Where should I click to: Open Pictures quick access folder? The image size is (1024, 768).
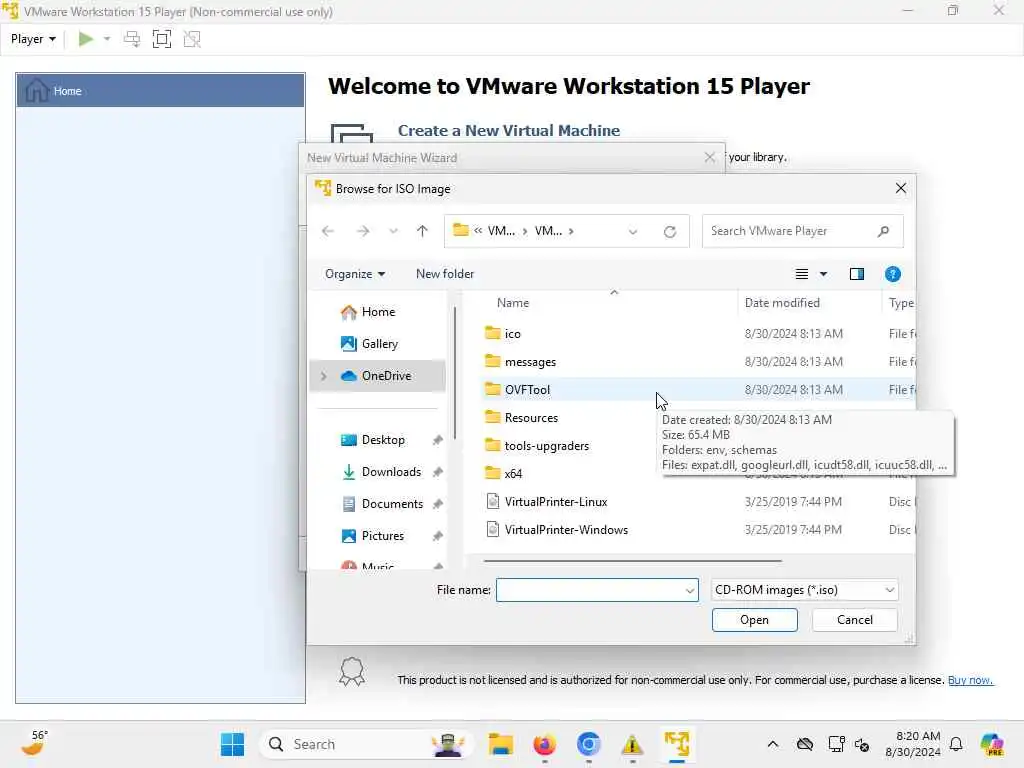[x=383, y=536]
